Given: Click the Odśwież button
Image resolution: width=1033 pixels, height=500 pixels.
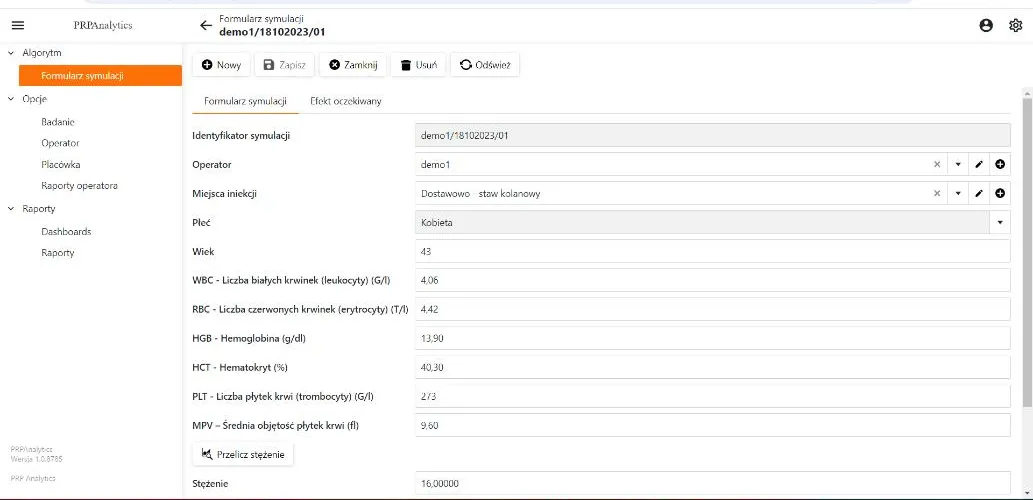Looking at the screenshot, I should pos(485,65).
